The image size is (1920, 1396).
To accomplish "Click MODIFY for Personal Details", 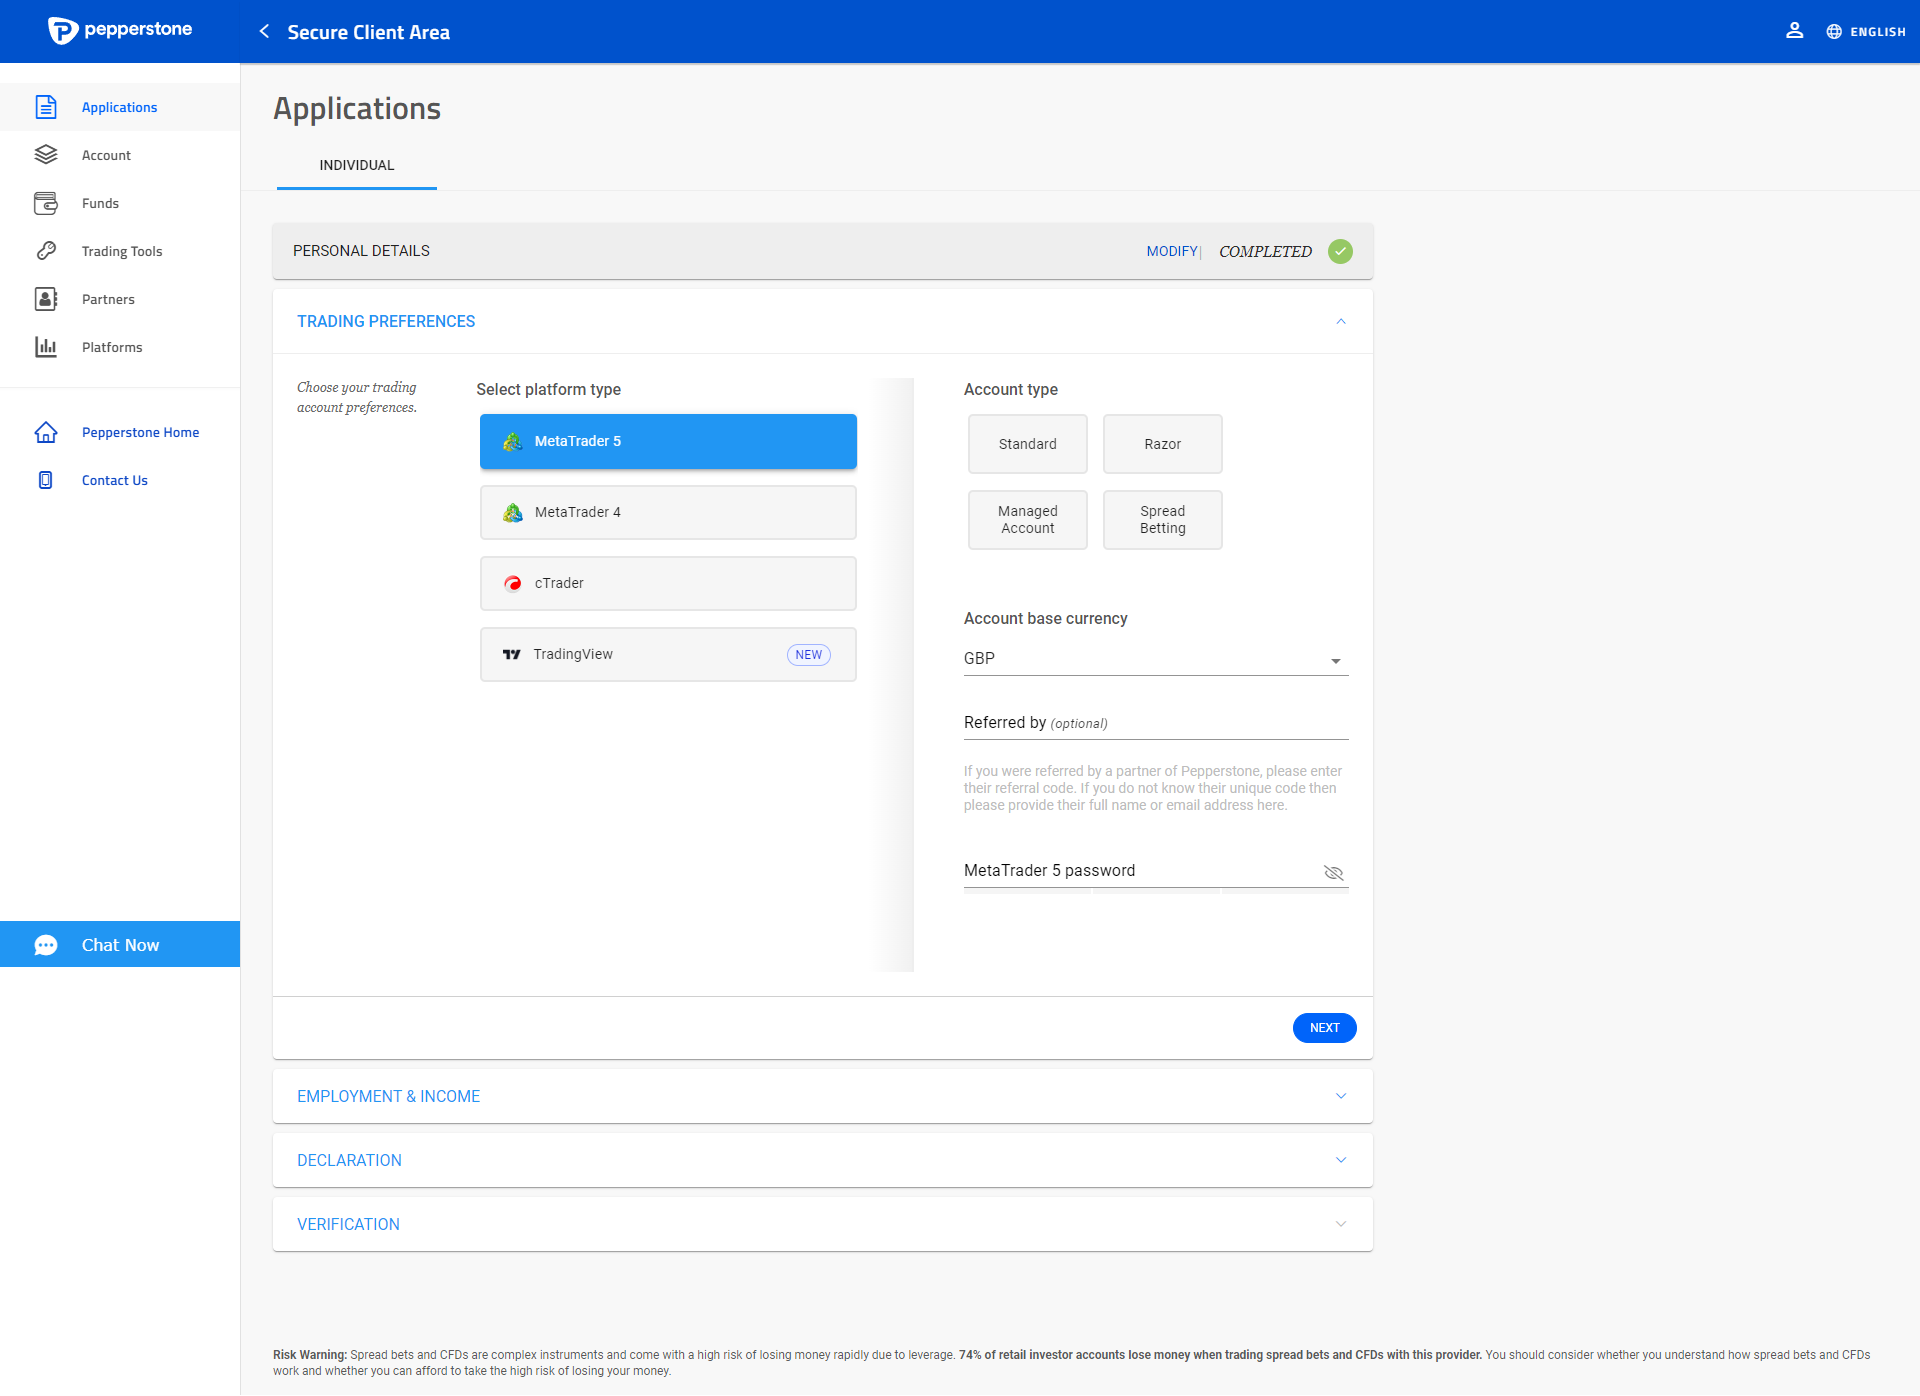I will pyautogui.click(x=1171, y=252).
